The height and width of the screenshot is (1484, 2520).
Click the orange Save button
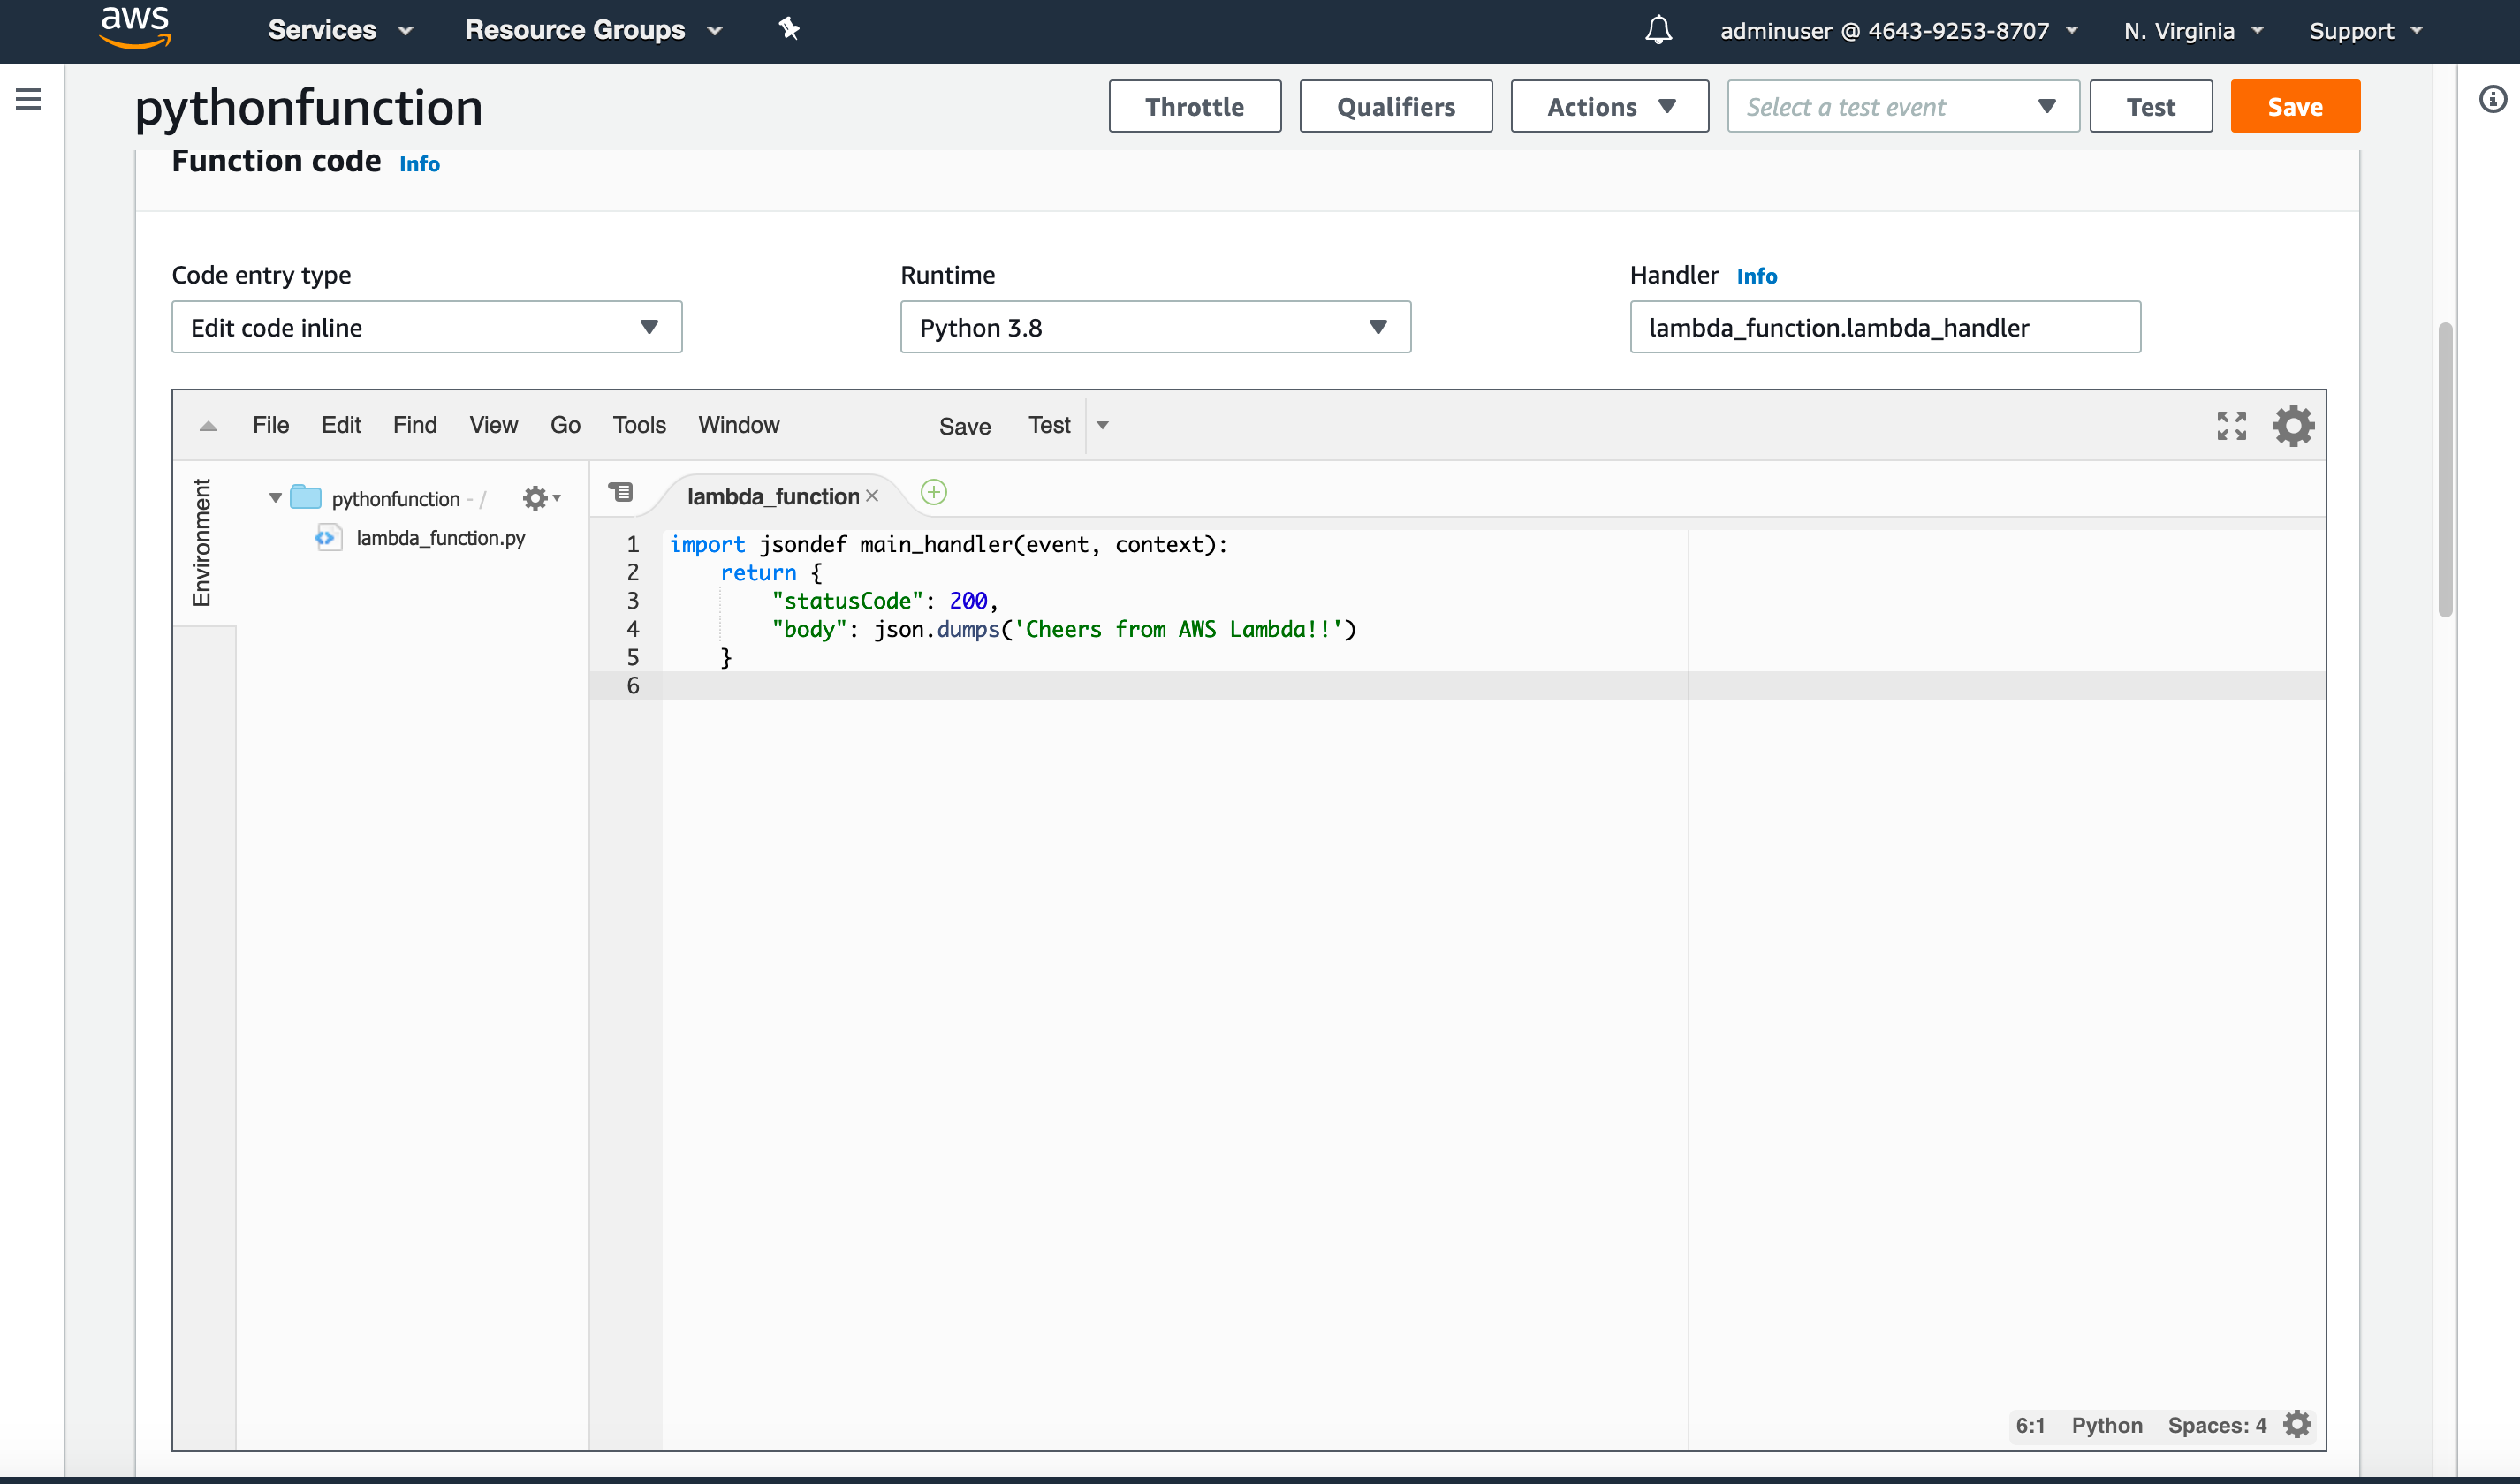point(2294,106)
